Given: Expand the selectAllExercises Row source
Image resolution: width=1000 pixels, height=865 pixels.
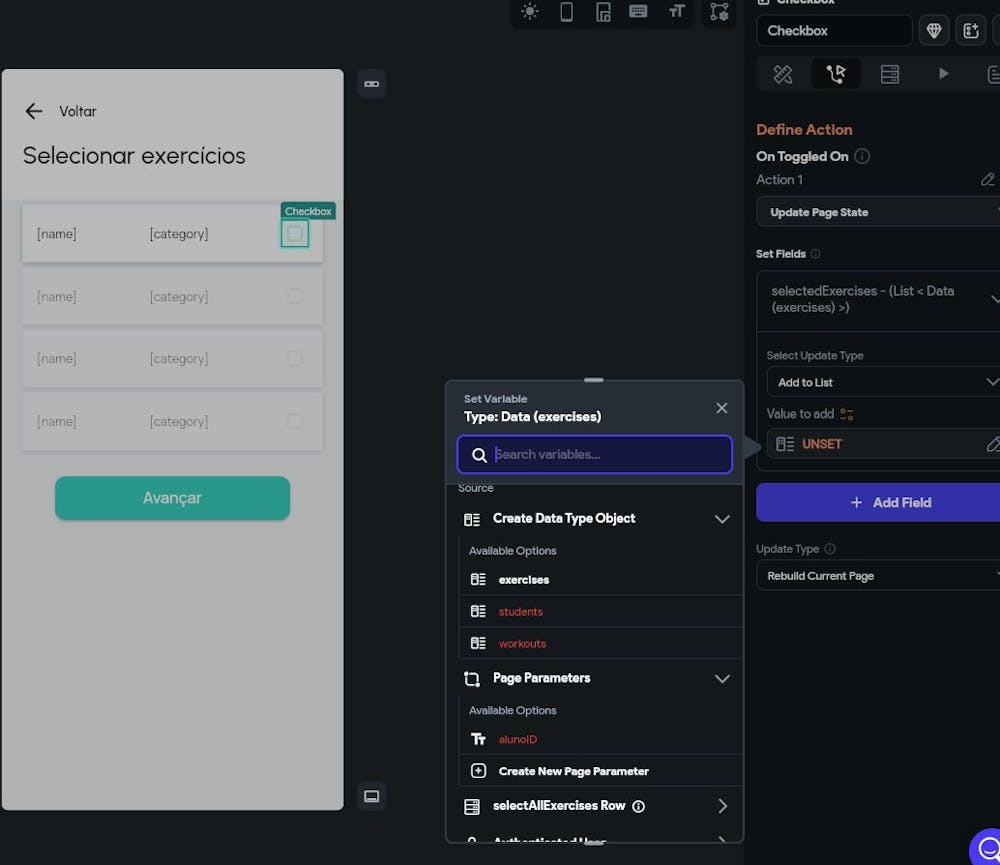Looking at the screenshot, I should tap(722, 806).
